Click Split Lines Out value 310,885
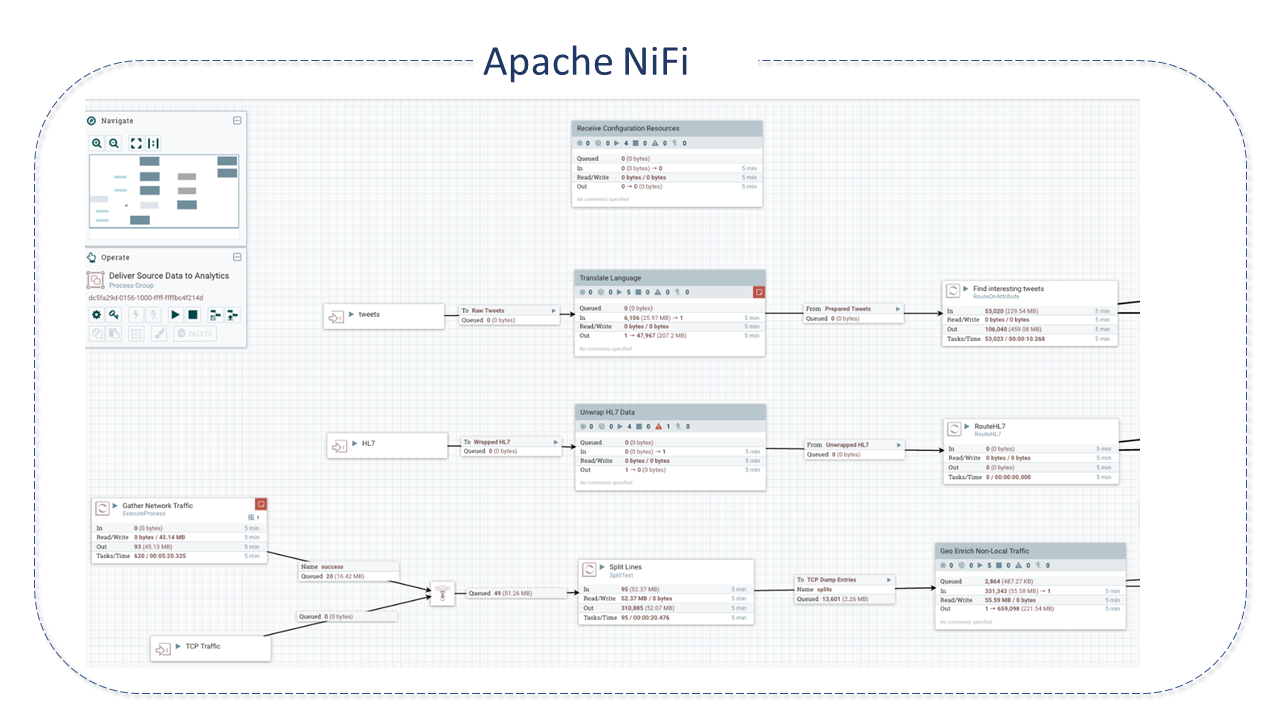The height and width of the screenshot is (720, 1280). (632, 608)
